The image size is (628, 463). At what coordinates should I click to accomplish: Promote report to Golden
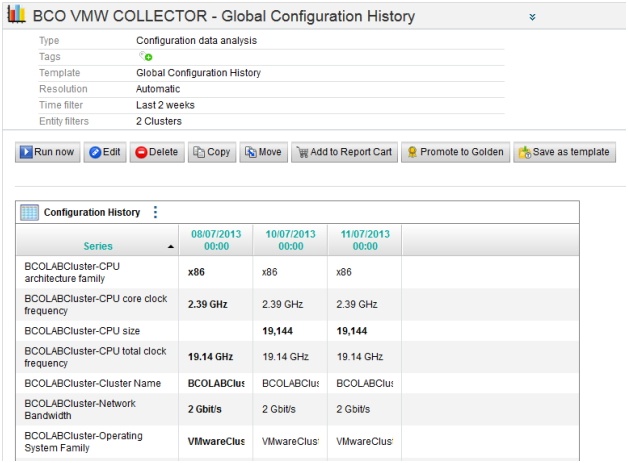point(455,152)
